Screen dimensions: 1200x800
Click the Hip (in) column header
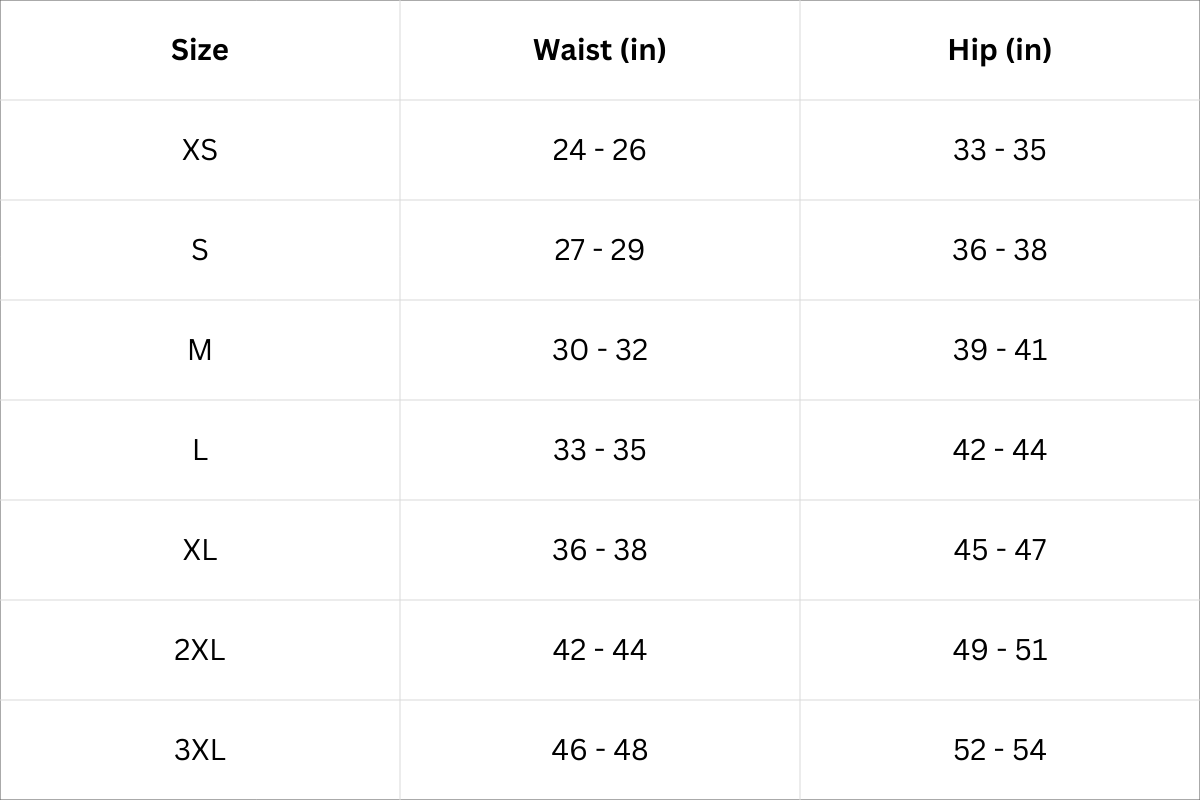[999, 50]
